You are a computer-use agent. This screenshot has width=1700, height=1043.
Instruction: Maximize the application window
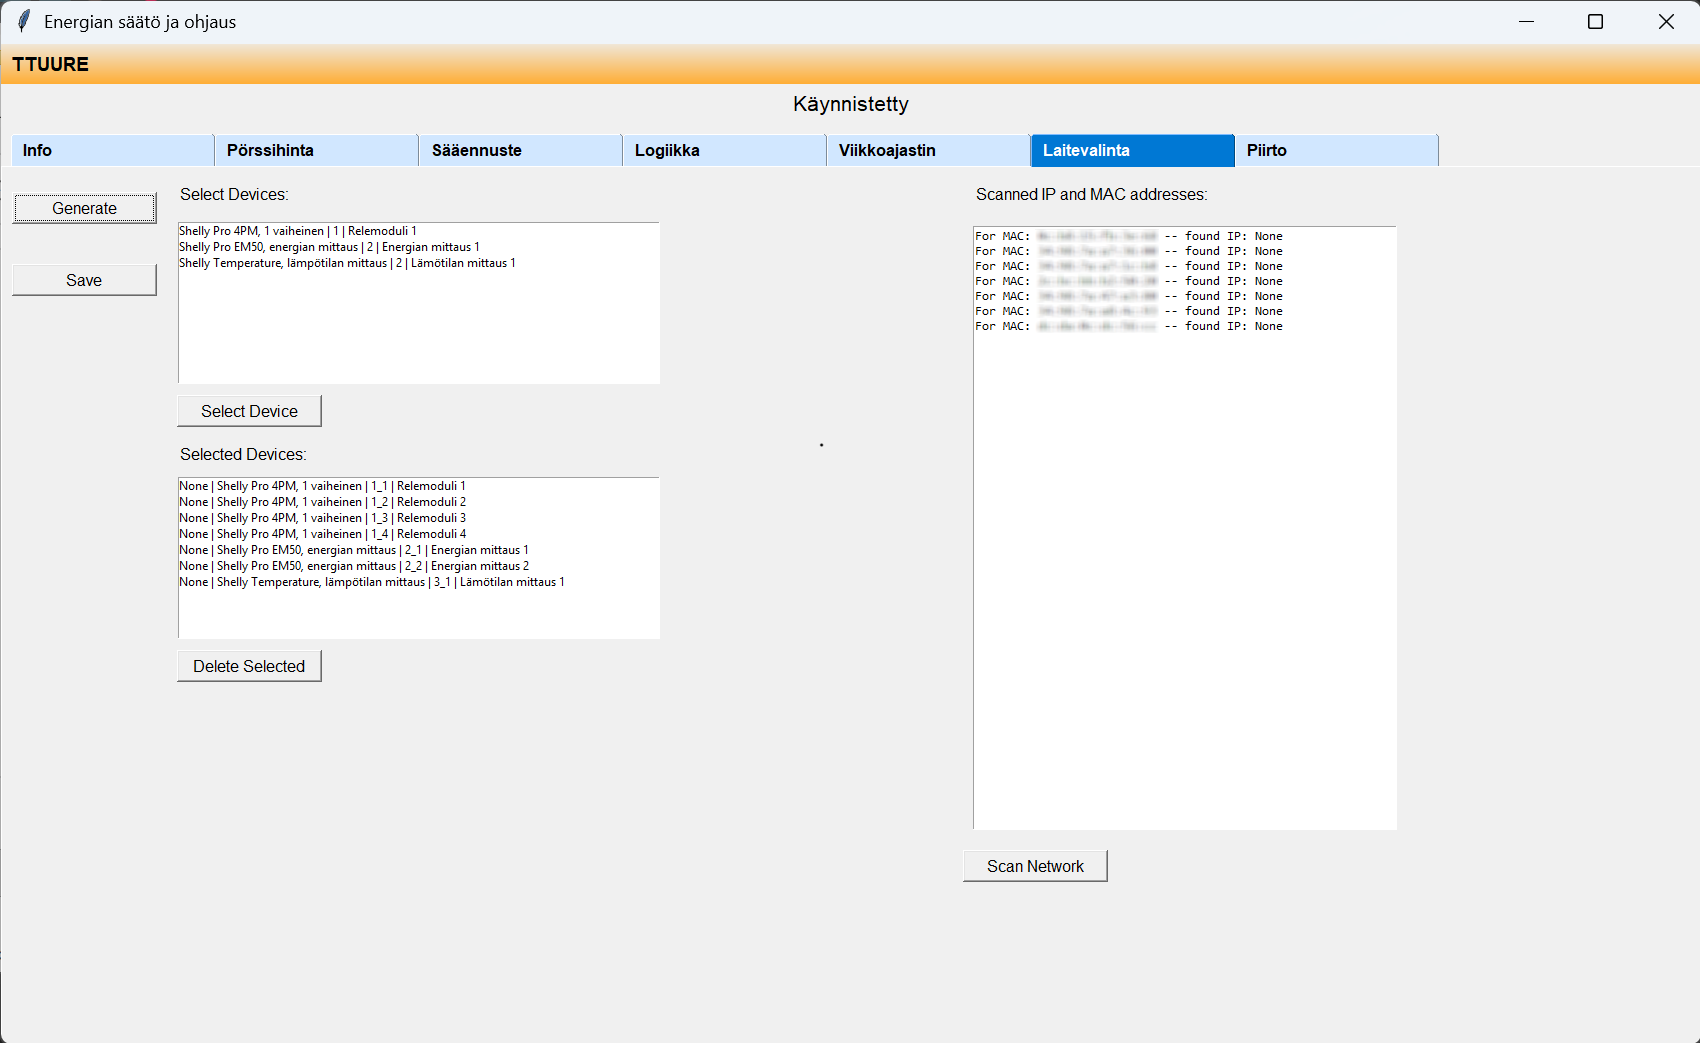coord(1595,22)
